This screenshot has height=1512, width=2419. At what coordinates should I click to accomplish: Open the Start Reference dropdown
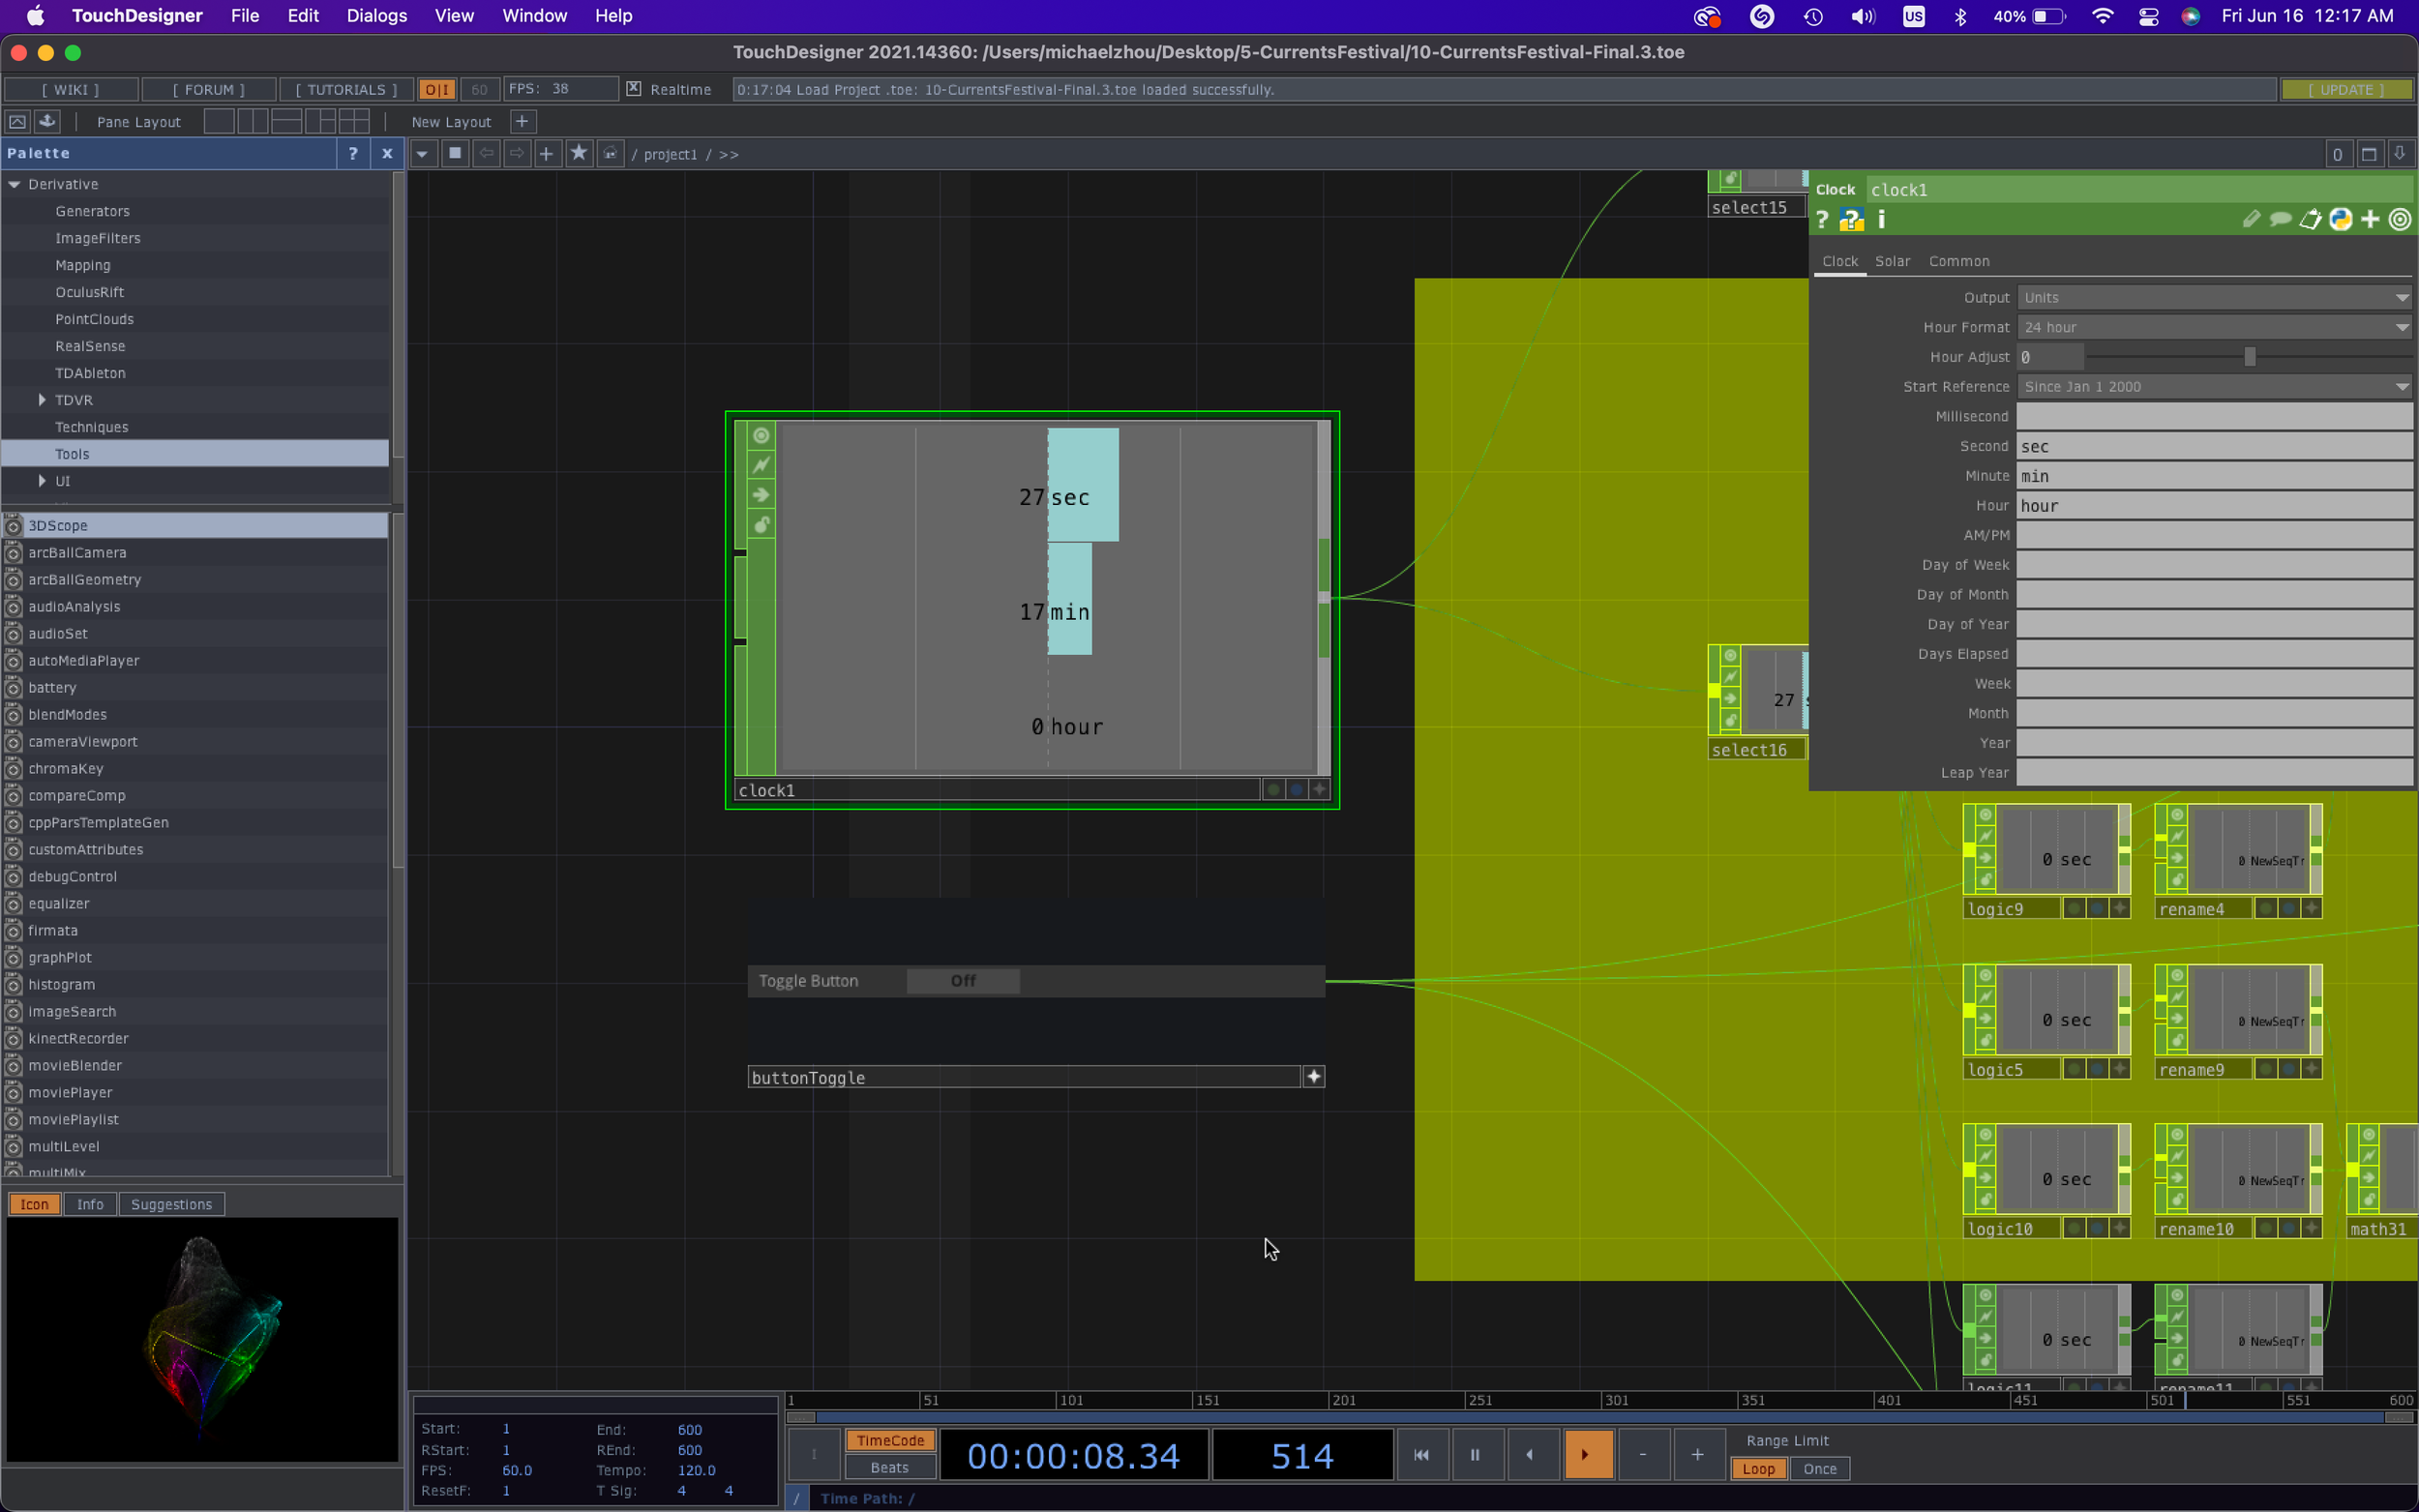(2214, 387)
